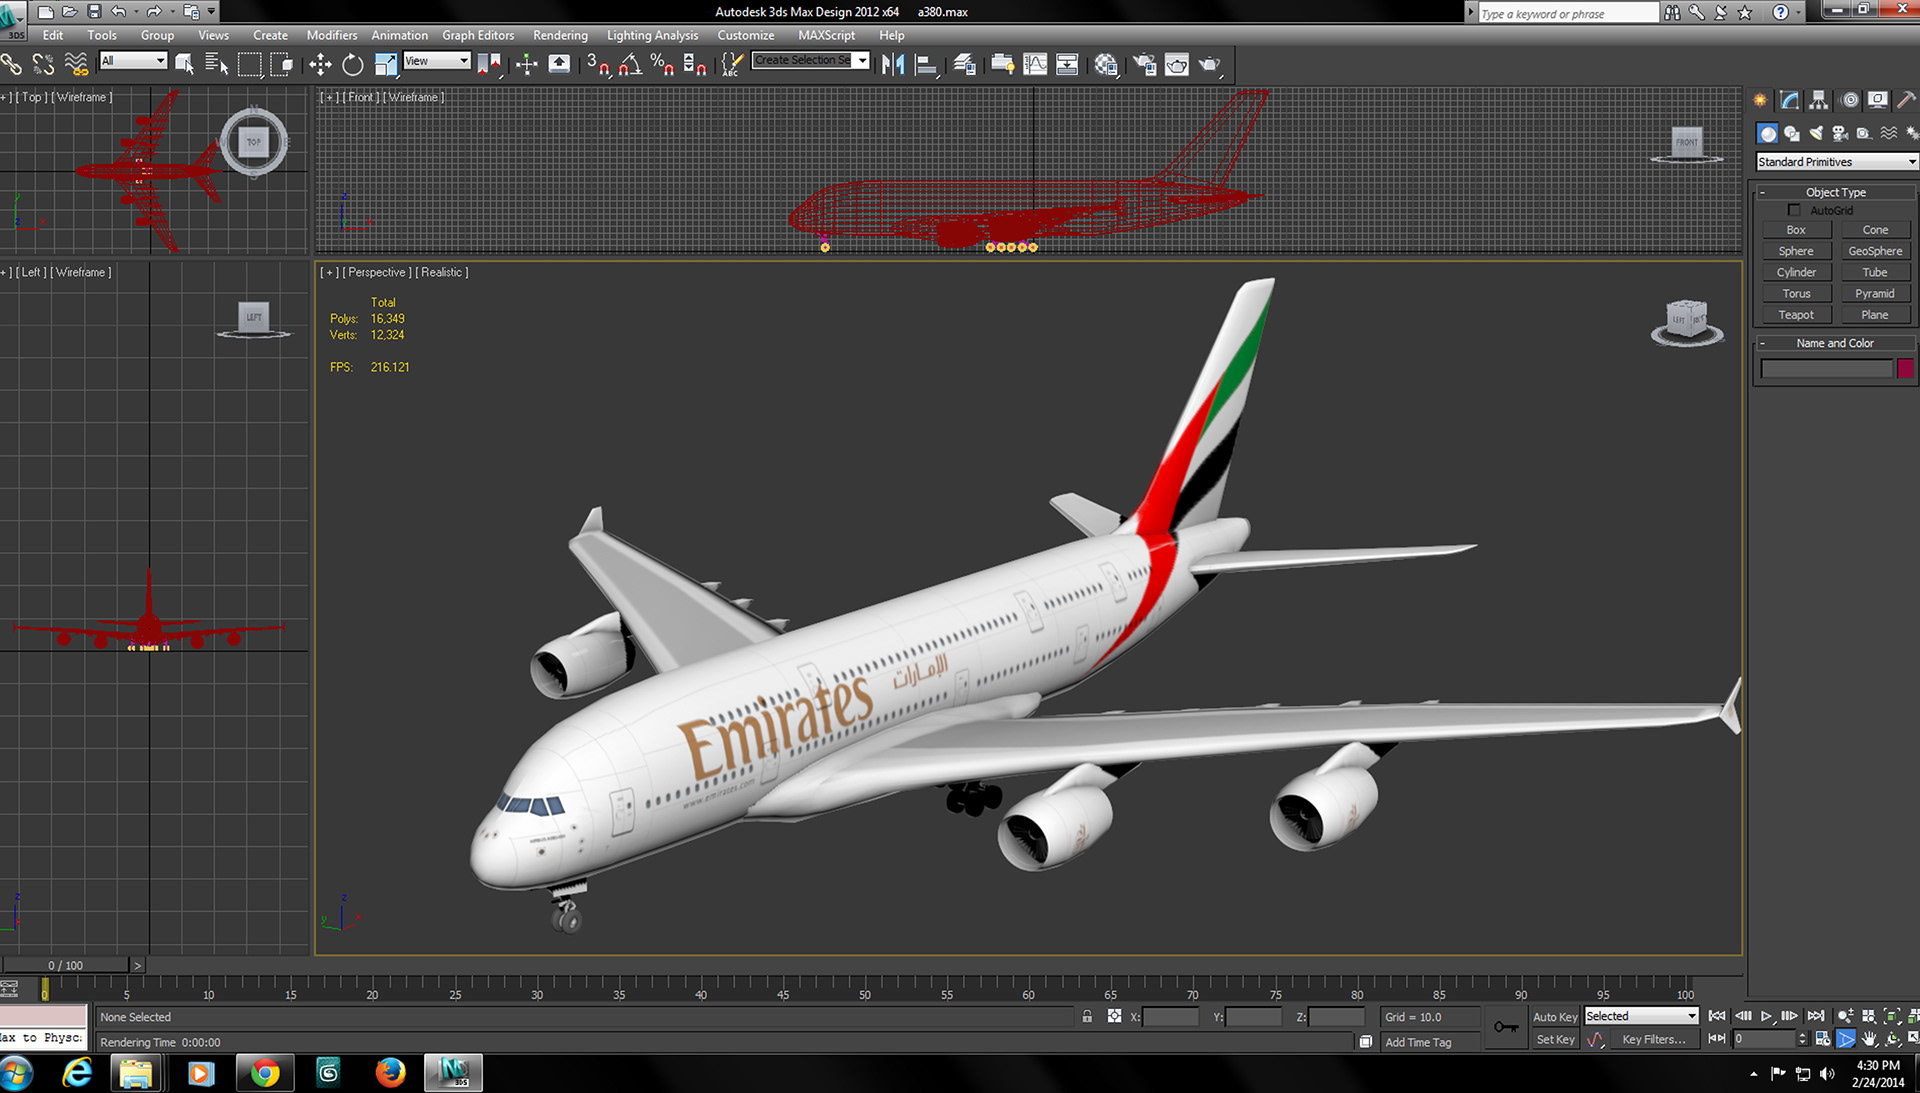The width and height of the screenshot is (1920, 1093).
Task: Click the Auto Key button
Action: click(x=1554, y=1016)
